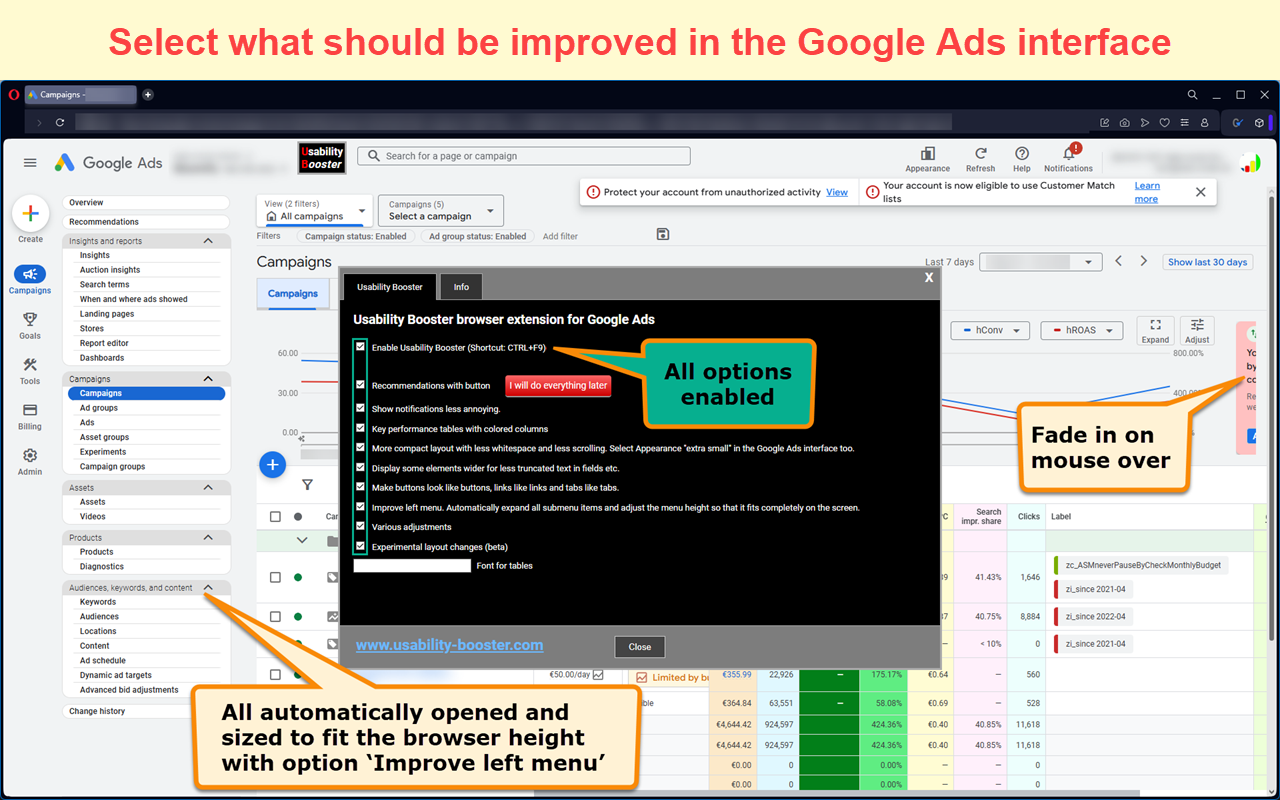Open the Appearance settings icon
Viewport: 1280px width, 800px height.
[x=928, y=154]
